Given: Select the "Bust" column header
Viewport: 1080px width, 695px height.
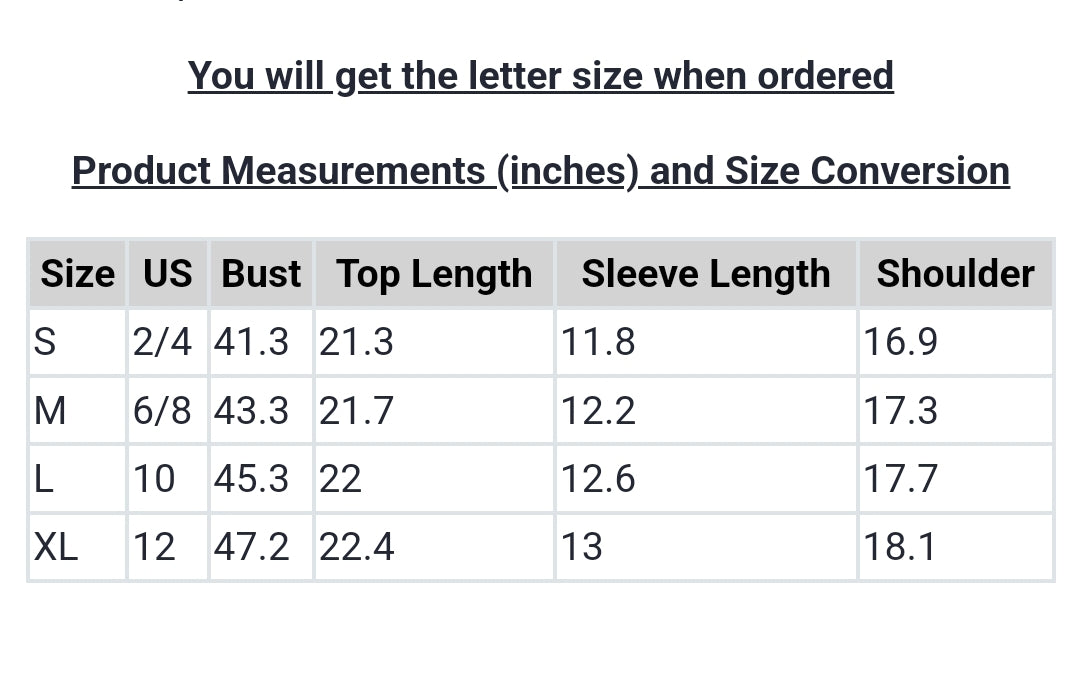Looking at the screenshot, I should pyautogui.click(x=261, y=274).
